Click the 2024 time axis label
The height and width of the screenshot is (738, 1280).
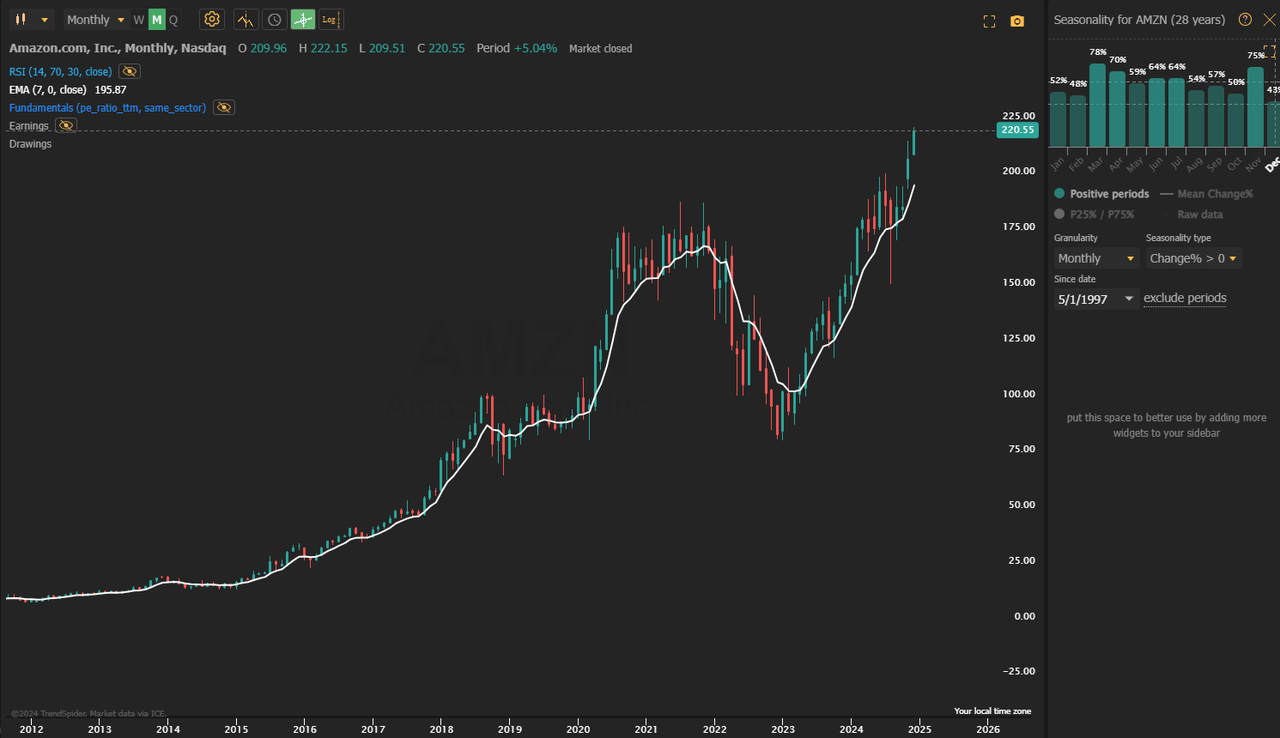851,729
